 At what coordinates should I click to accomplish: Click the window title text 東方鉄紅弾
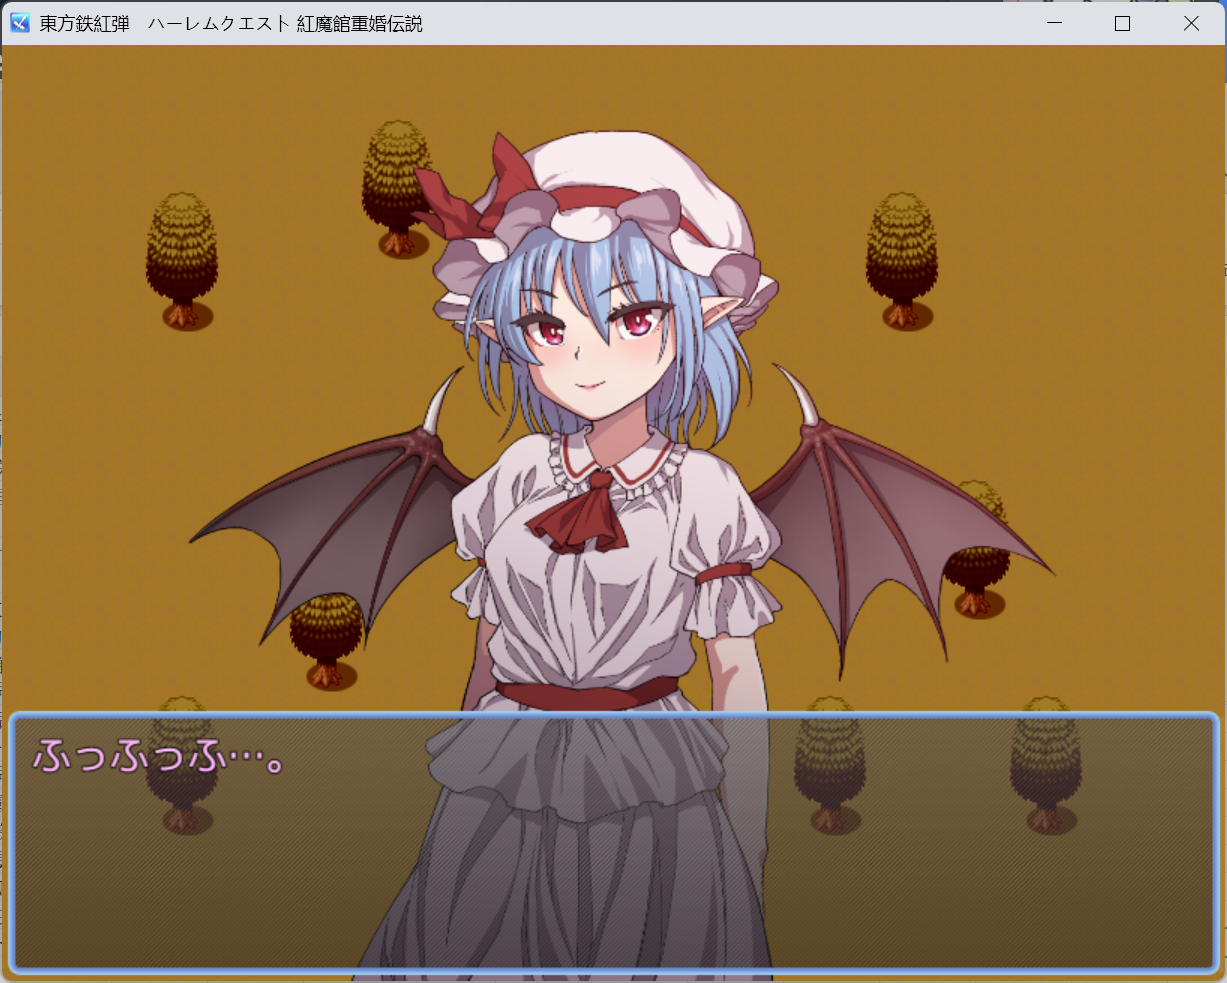[84, 24]
